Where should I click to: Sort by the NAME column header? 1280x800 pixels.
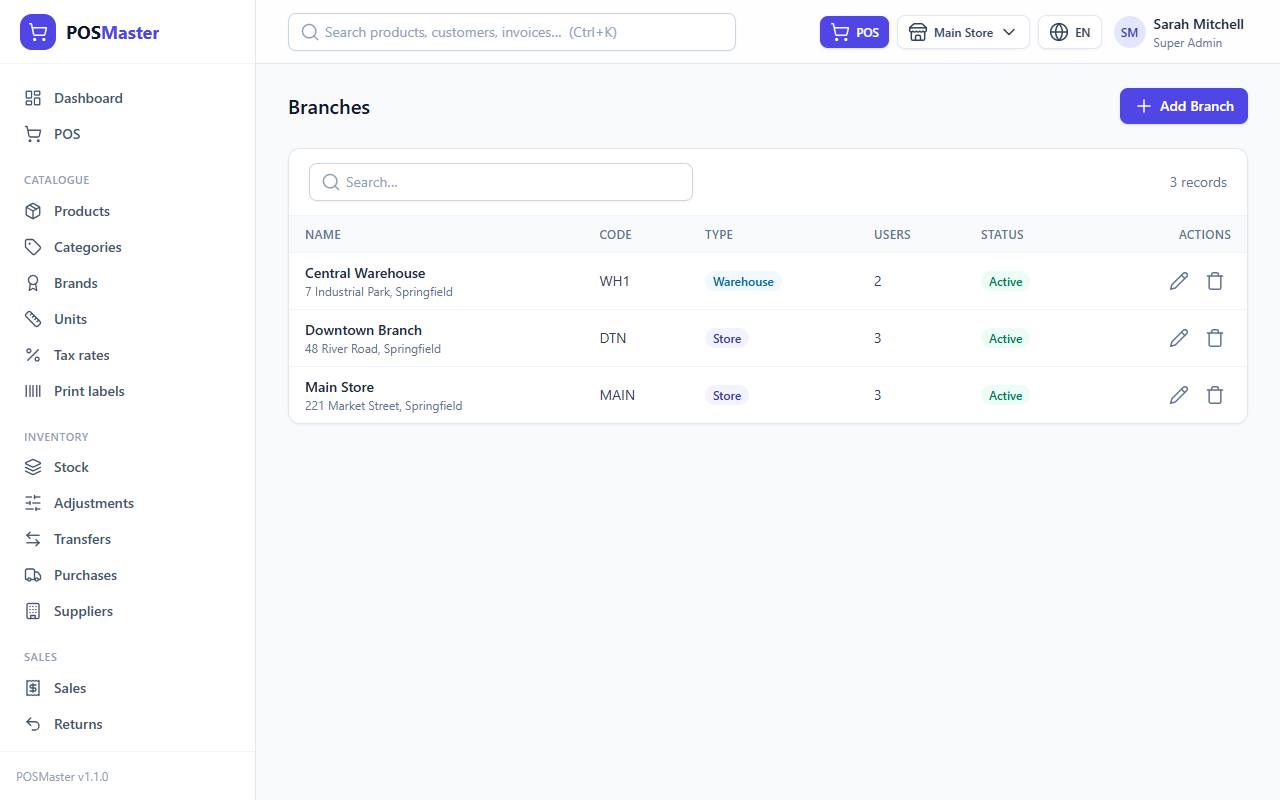pyautogui.click(x=323, y=235)
